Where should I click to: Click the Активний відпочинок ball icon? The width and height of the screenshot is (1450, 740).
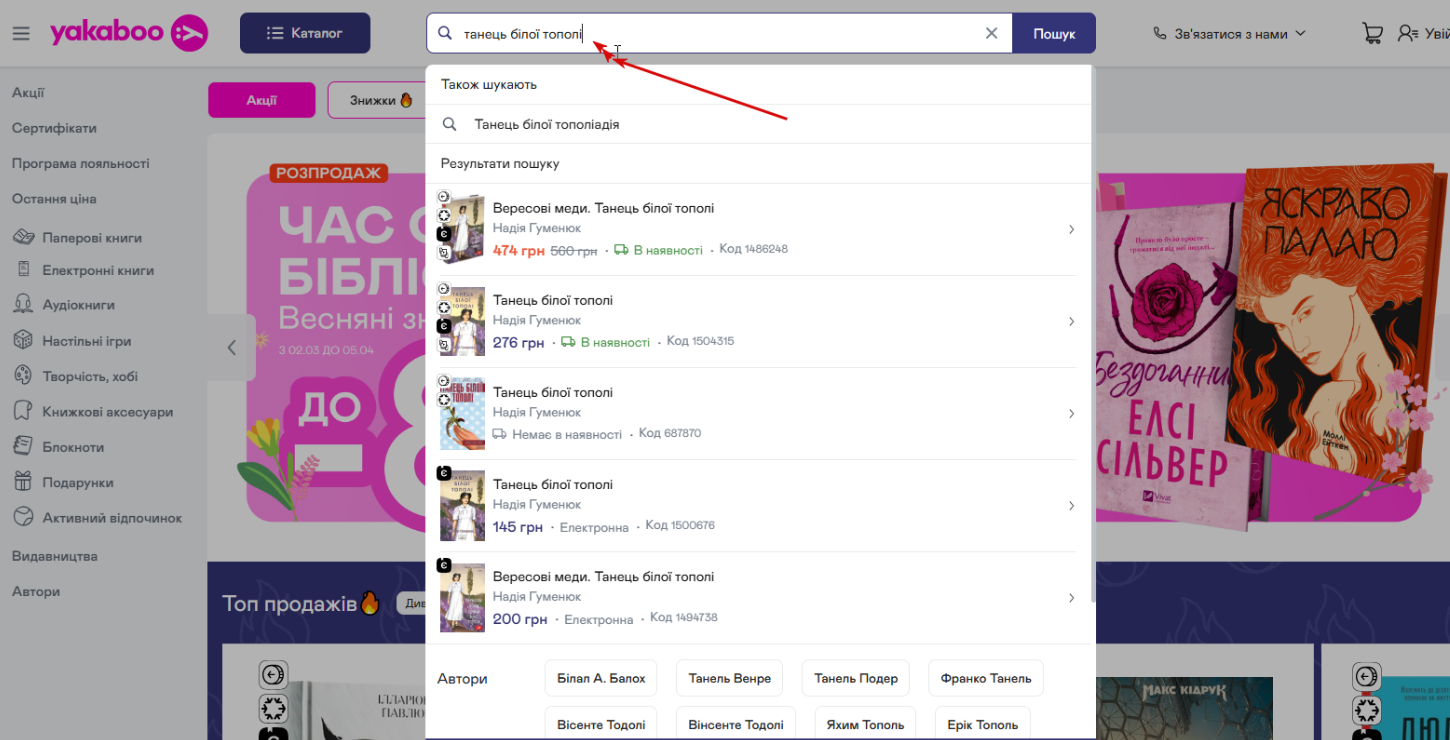(23, 518)
